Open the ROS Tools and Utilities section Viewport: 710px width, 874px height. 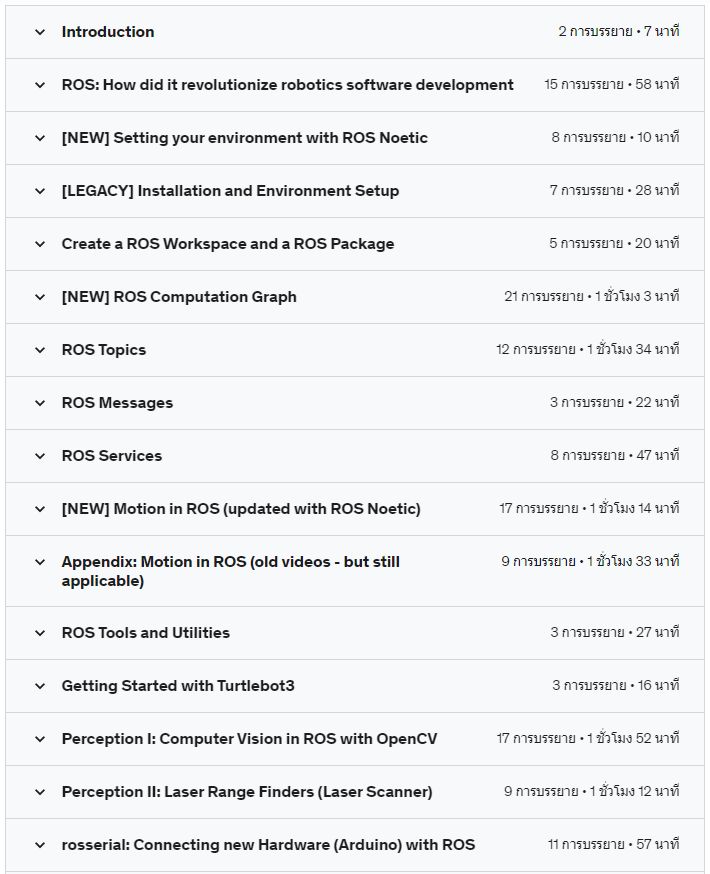[145, 633]
